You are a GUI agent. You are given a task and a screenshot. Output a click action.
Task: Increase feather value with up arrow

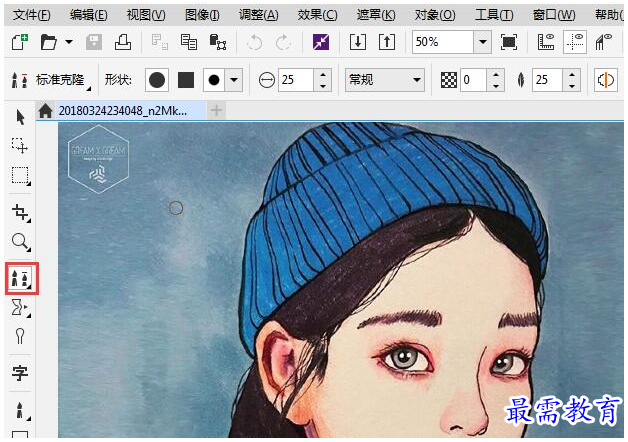572,74
